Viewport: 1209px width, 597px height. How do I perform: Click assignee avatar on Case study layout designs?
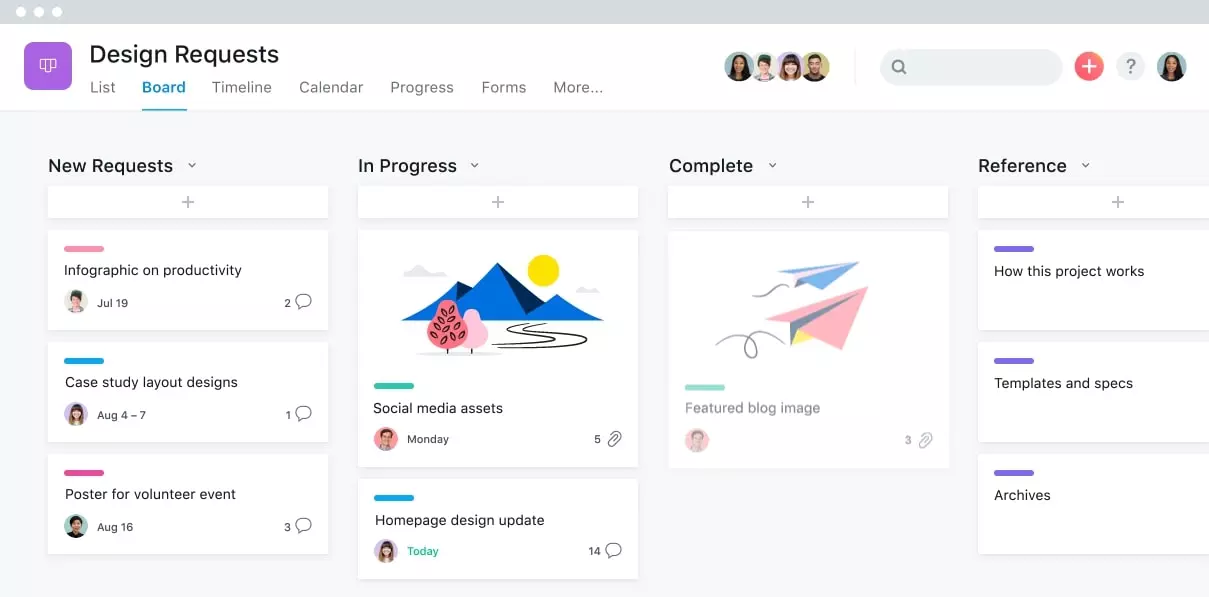76,414
